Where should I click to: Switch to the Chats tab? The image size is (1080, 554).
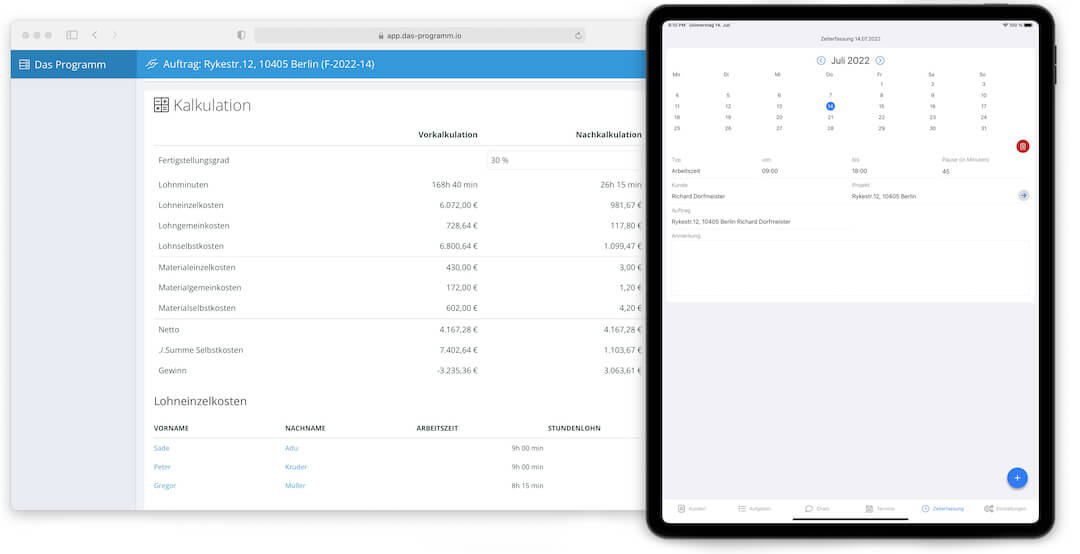point(818,509)
